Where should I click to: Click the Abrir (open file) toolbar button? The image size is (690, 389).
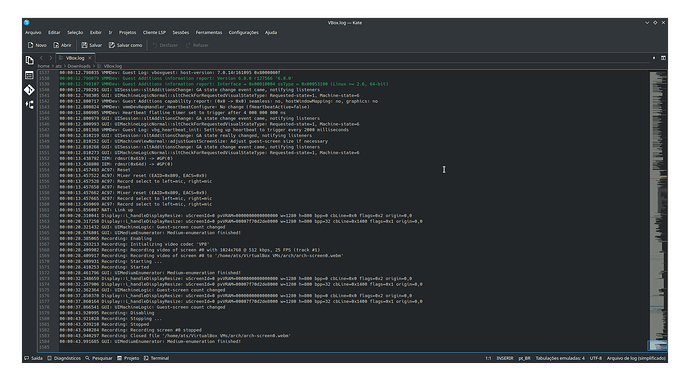click(62, 45)
